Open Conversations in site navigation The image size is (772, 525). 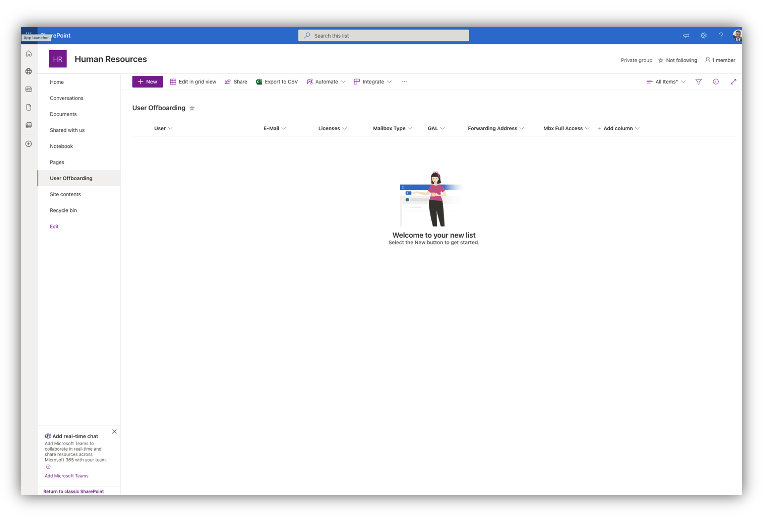(66, 98)
